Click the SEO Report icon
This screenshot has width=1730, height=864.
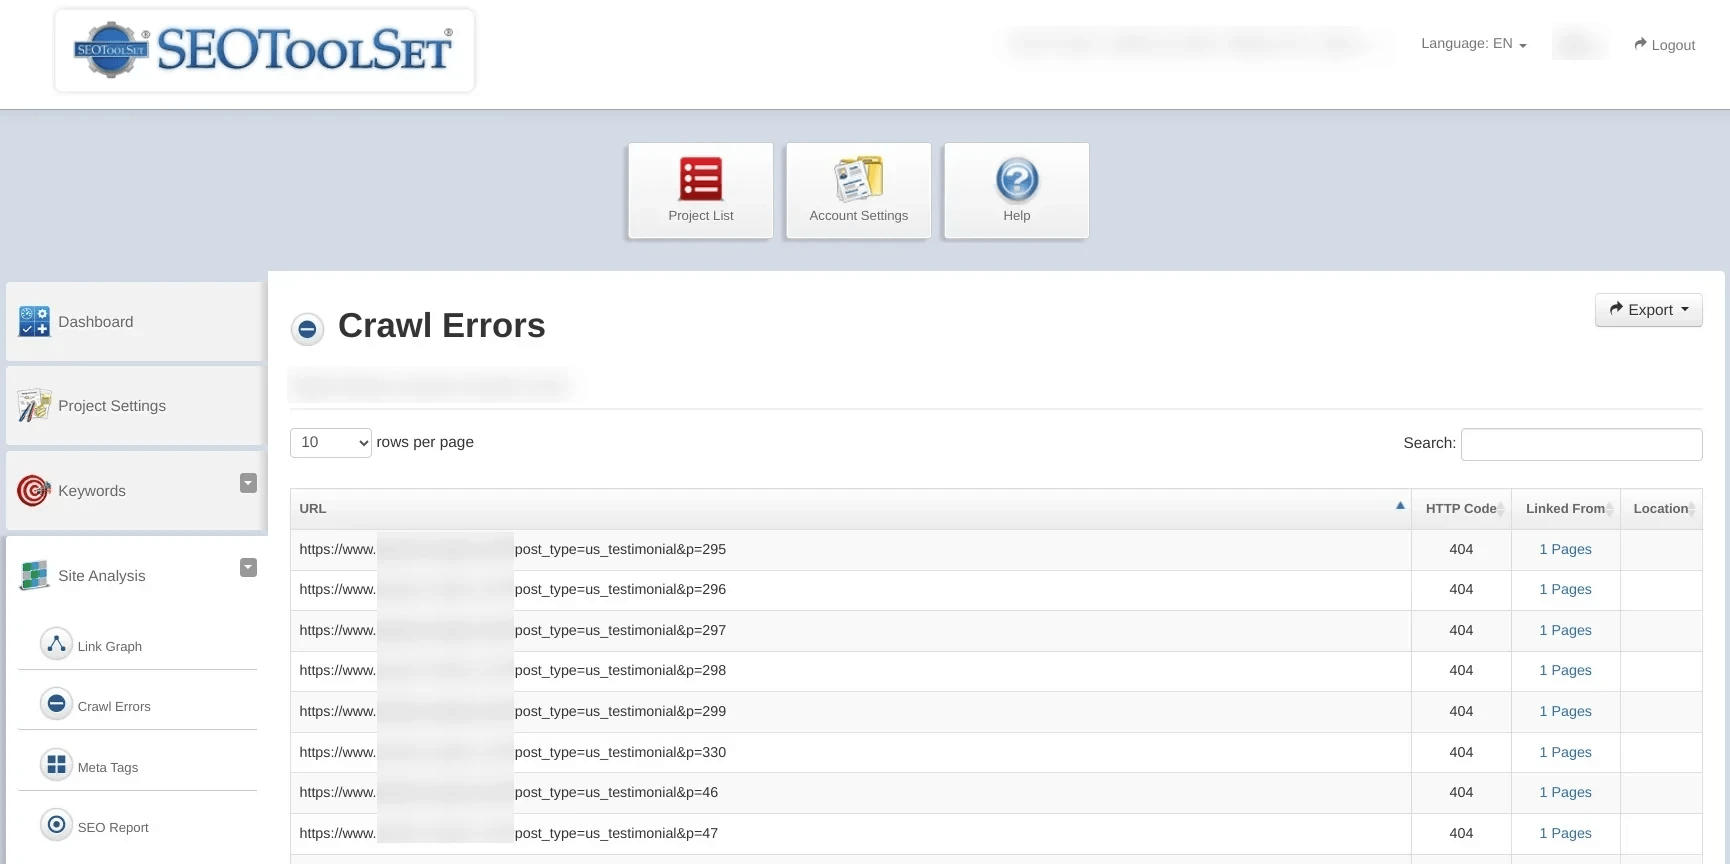click(x=56, y=825)
